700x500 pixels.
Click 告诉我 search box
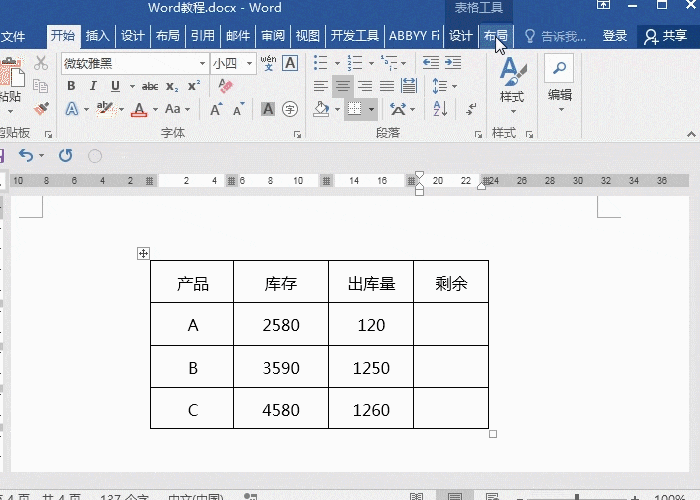[556, 36]
